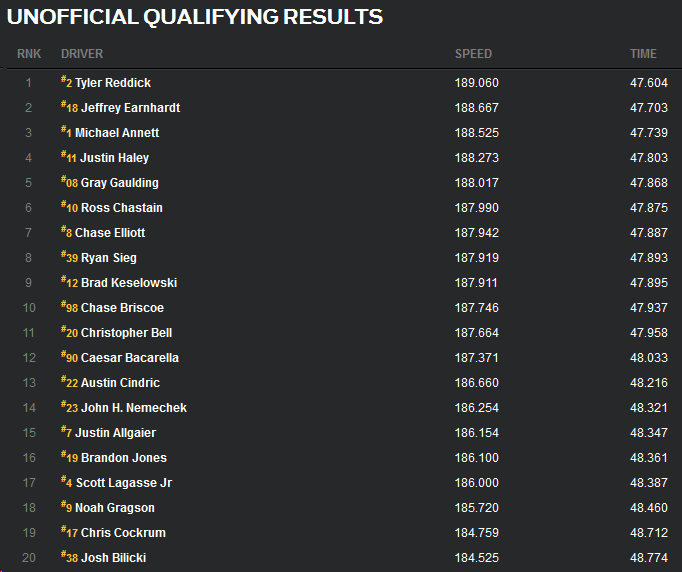Click the Unofficial Qualifying Results heading
This screenshot has height=572, width=682.
(194, 17)
